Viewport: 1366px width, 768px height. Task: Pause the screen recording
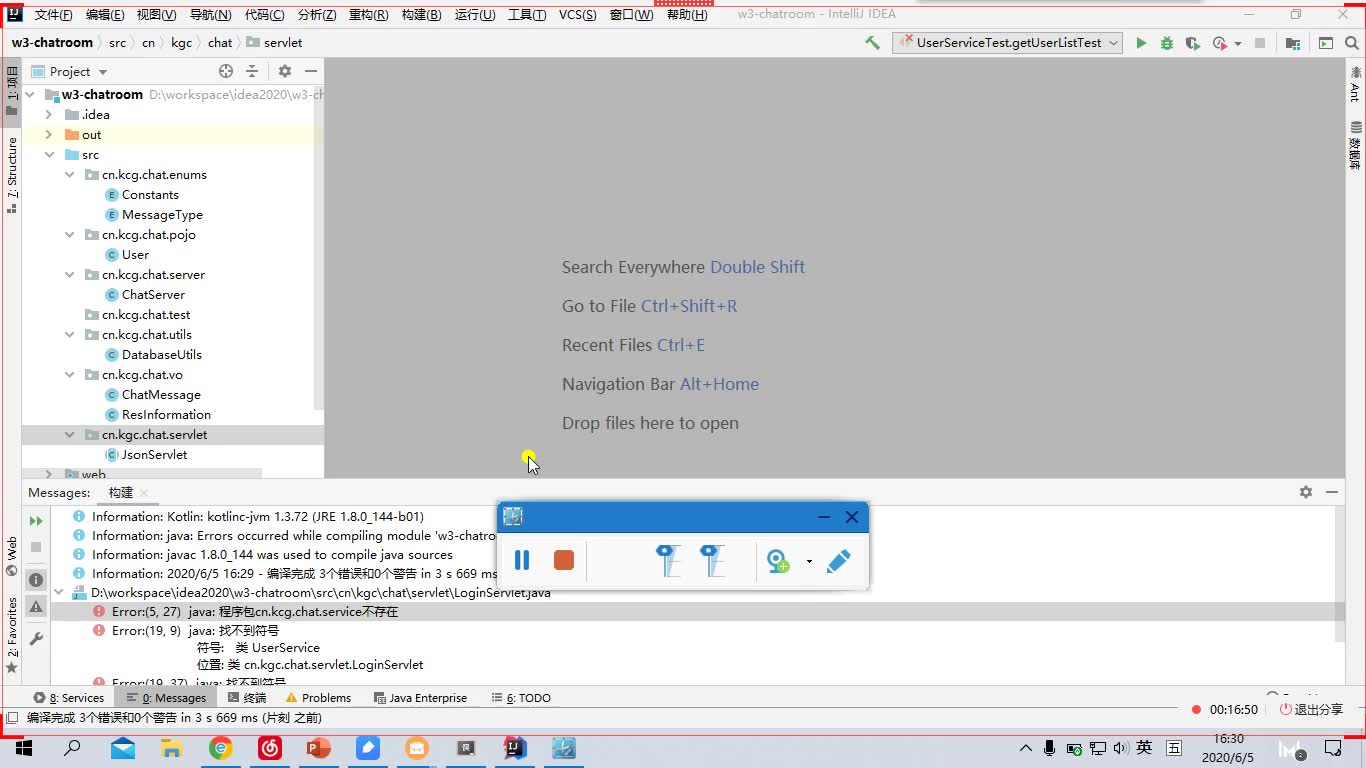(521, 560)
